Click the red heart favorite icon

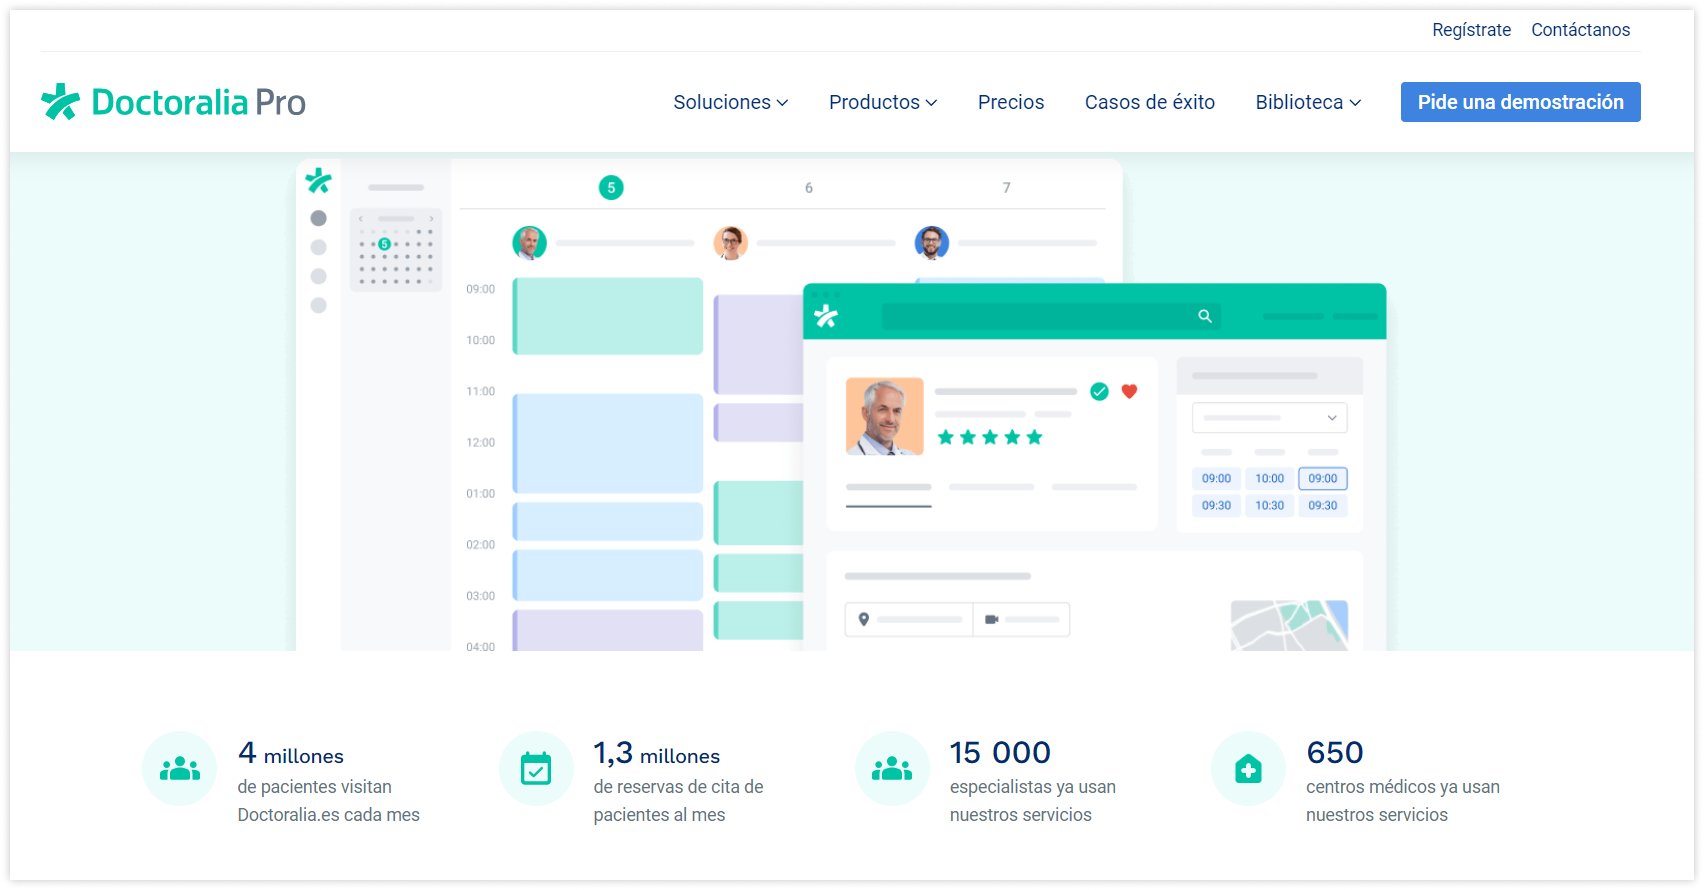pos(1129,391)
